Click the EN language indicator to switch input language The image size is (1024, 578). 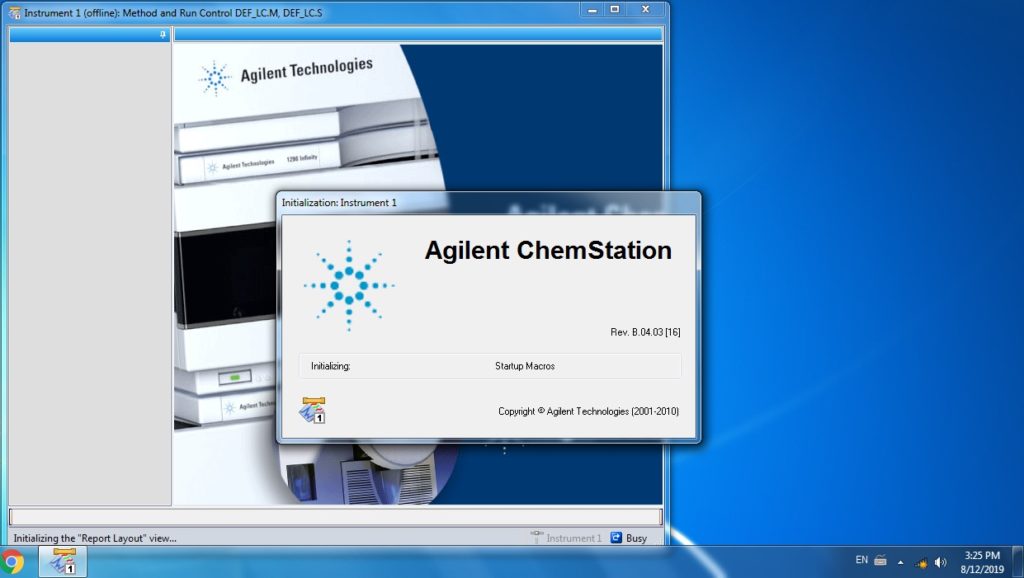click(862, 560)
